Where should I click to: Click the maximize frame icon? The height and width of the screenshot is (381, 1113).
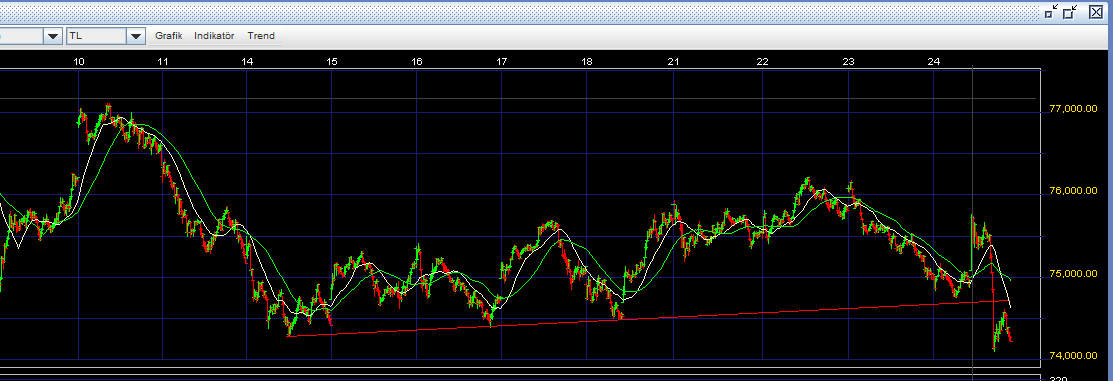(x=1070, y=11)
